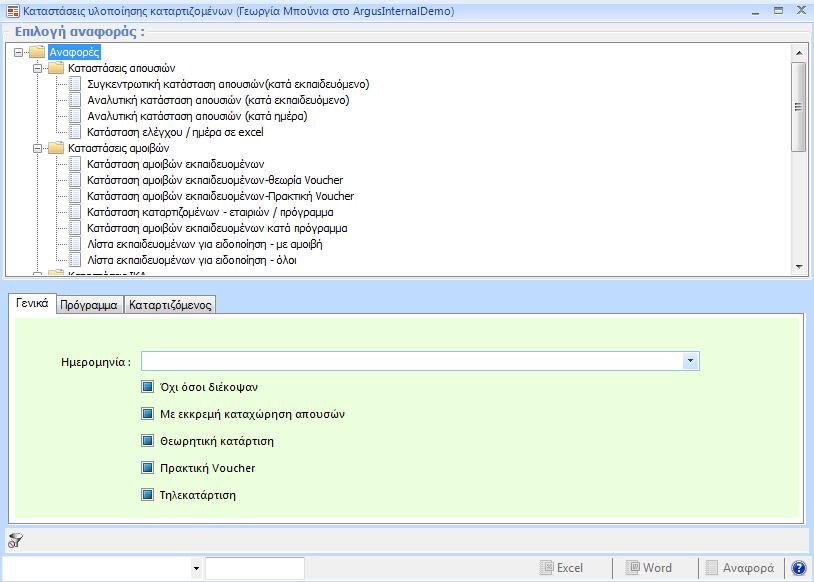Click the Καταστάσεις αμοιβών folder icon

56,148
